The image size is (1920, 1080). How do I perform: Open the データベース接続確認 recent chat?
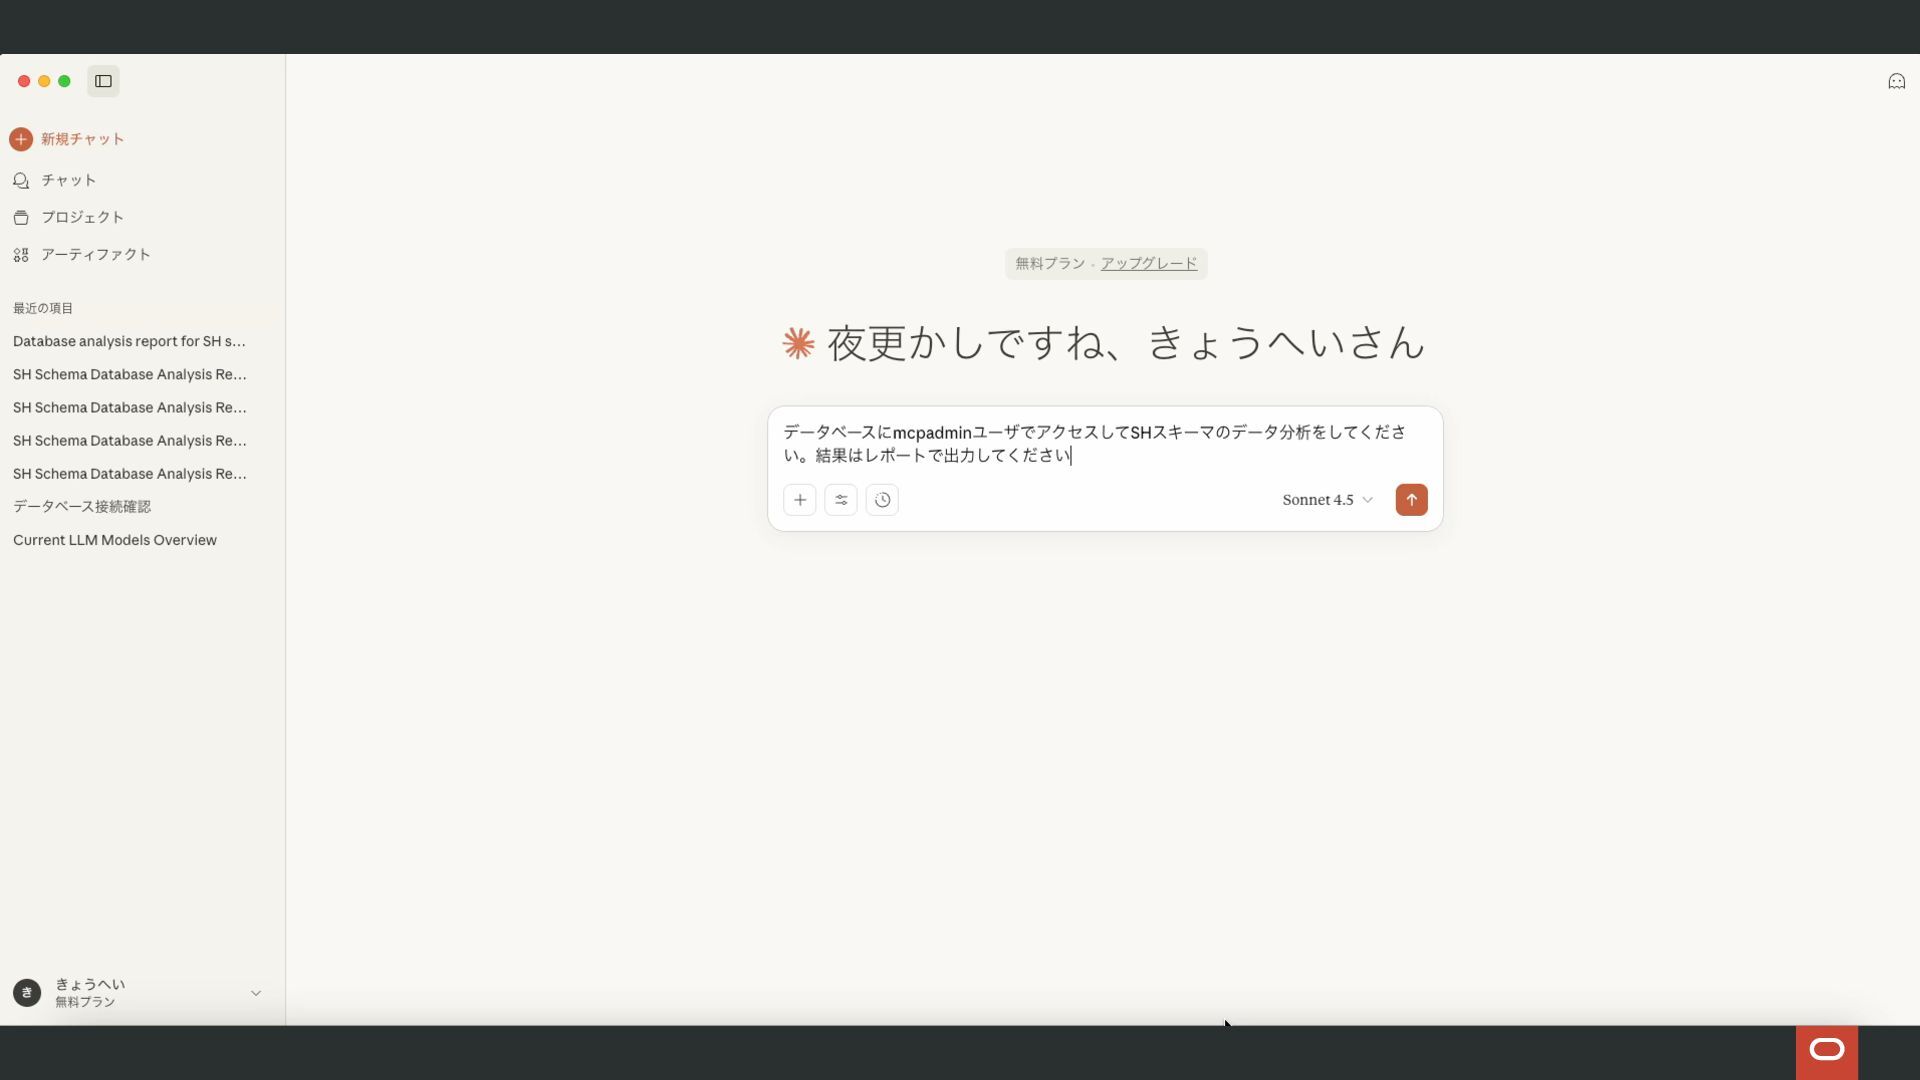click(82, 506)
